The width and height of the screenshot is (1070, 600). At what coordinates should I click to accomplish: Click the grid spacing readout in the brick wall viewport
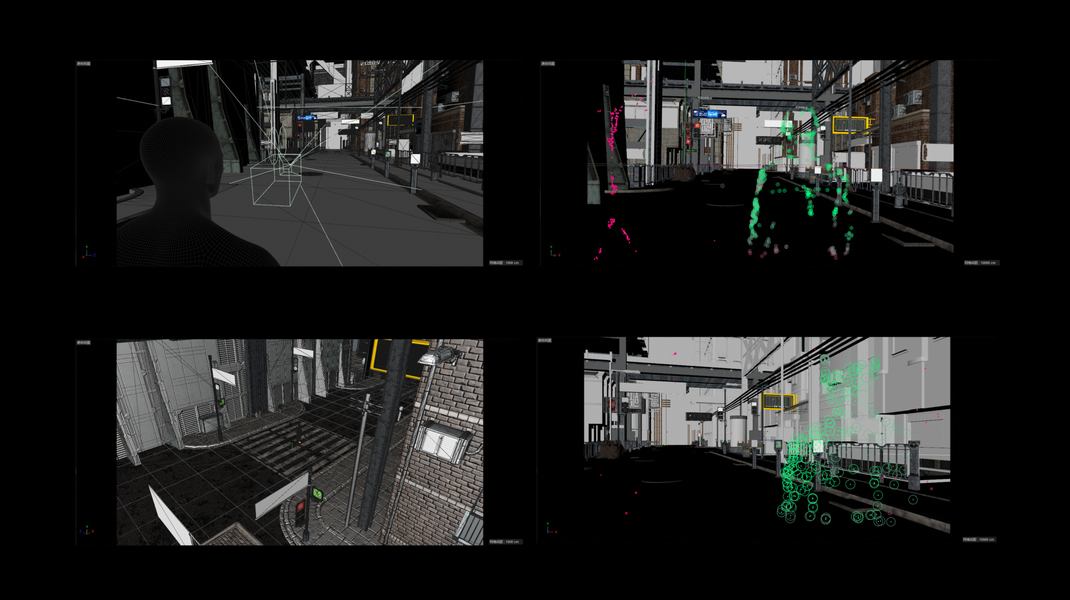click(506, 542)
